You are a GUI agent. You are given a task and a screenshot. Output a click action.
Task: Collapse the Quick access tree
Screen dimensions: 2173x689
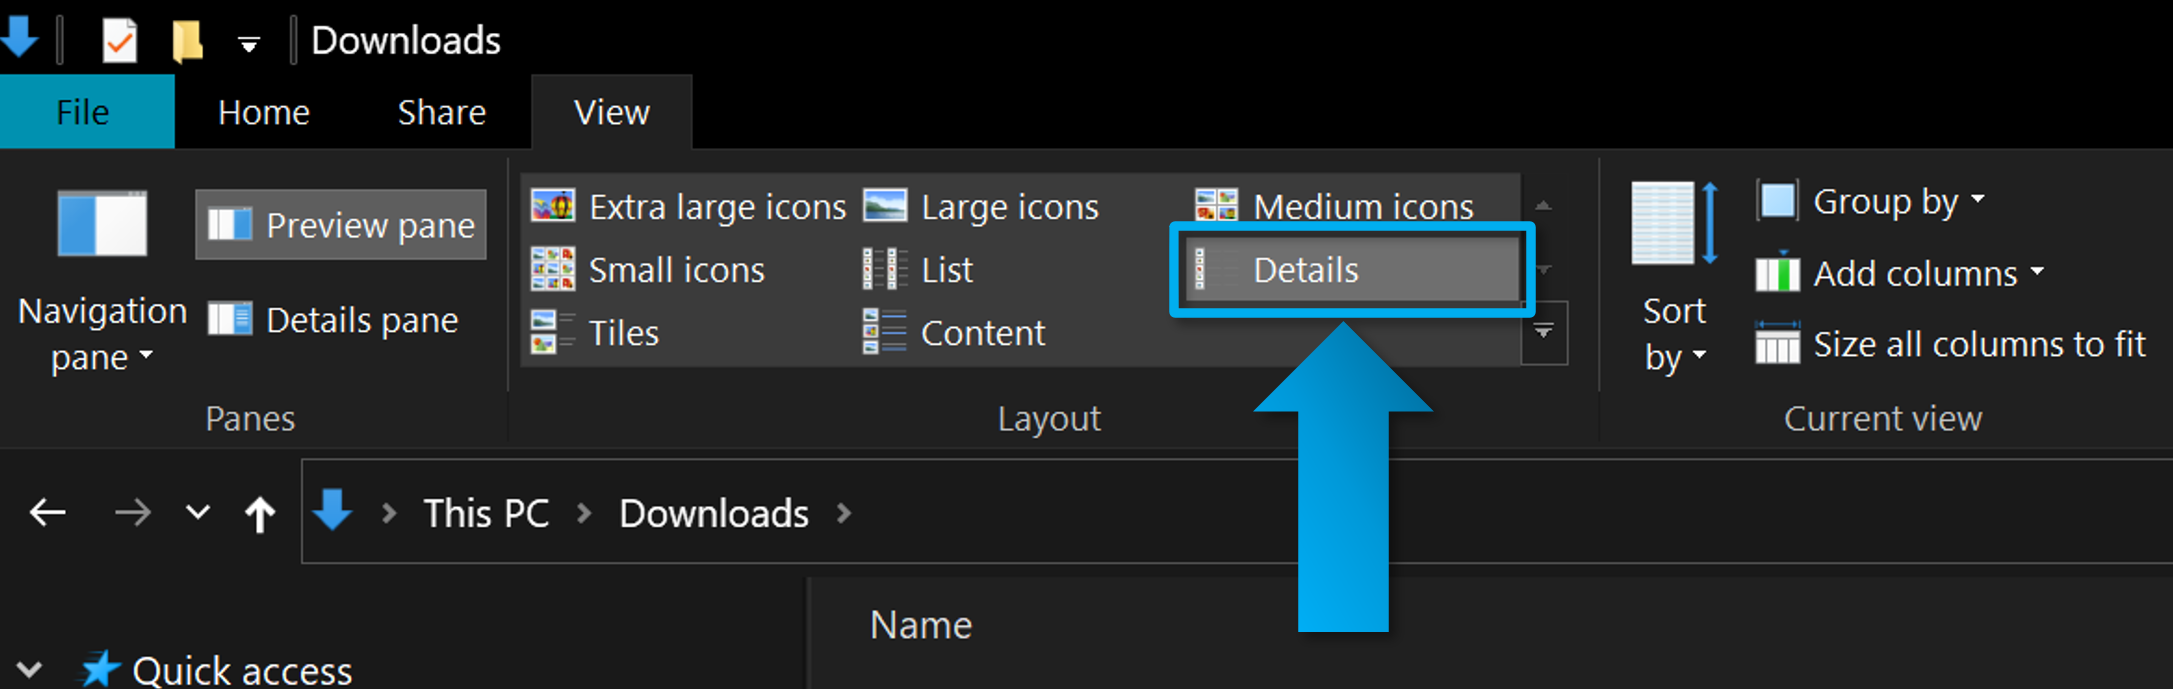tap(30, 669)
